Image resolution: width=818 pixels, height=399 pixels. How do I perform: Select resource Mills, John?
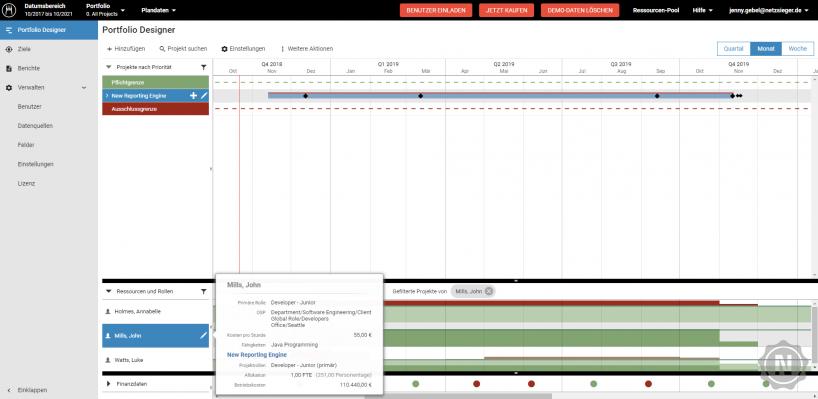pos(155,336)
